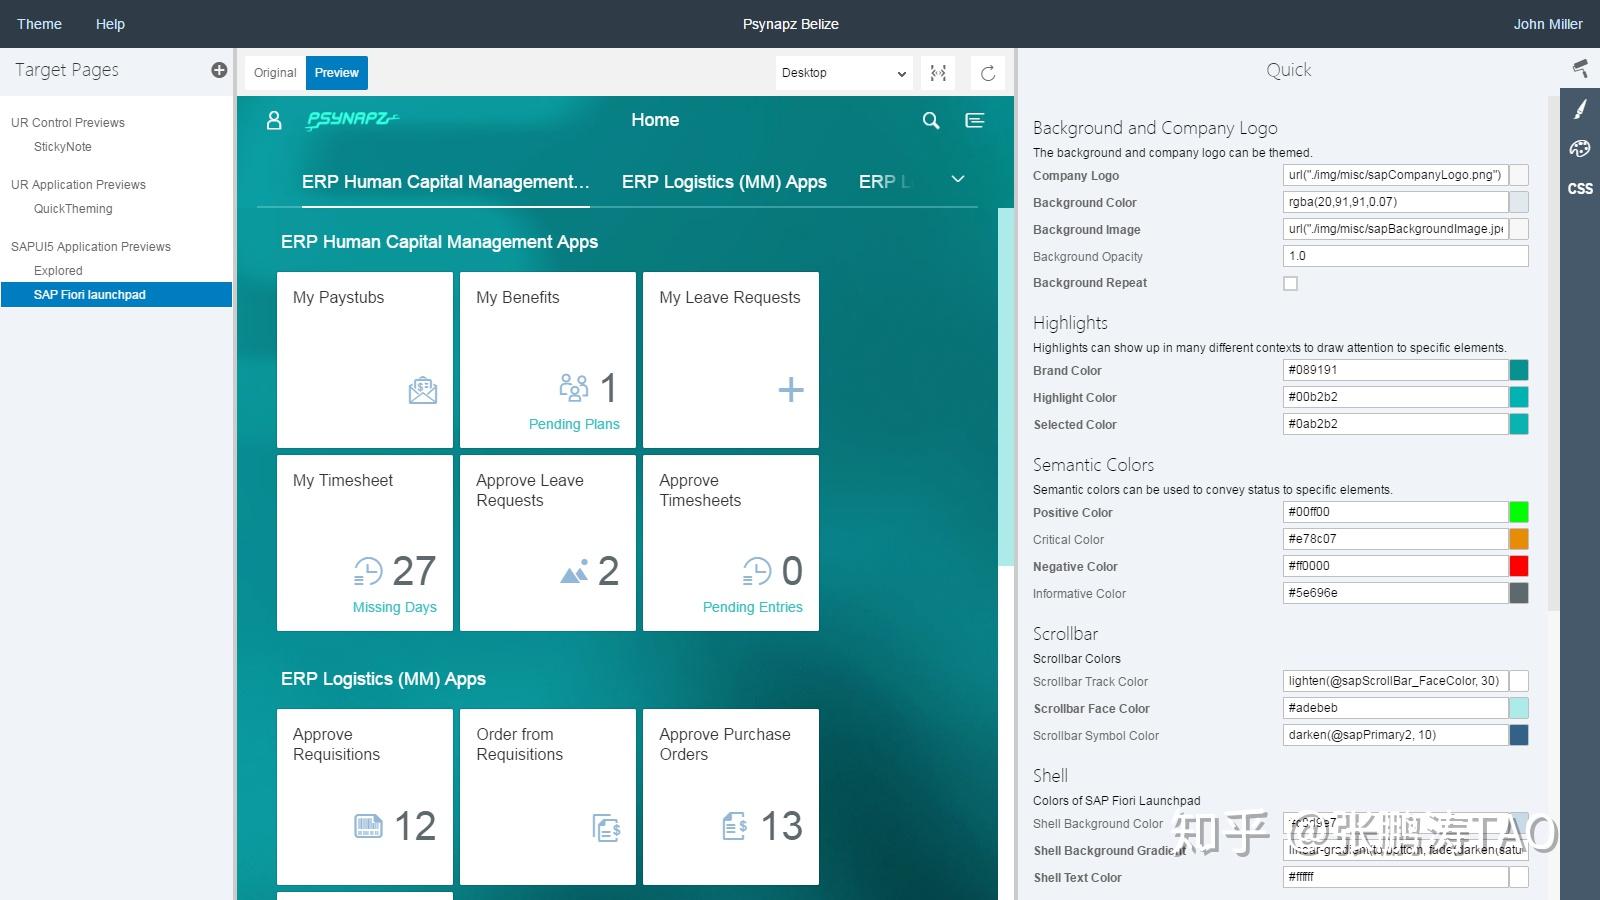Viewport: 1600px width, 900px height.
Task: Toggle the Background Repeat checkbox
Action: (x=1291, y=284)
